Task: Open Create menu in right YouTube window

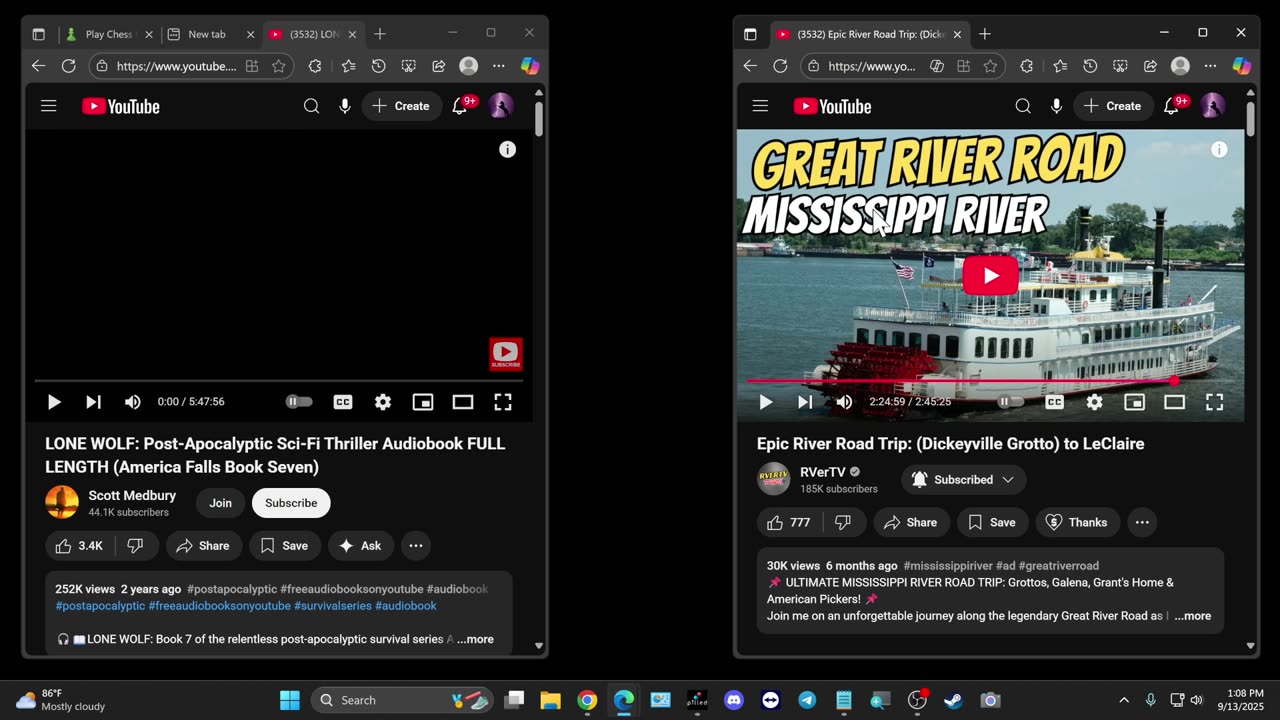Action: (x=1114, y=106)
